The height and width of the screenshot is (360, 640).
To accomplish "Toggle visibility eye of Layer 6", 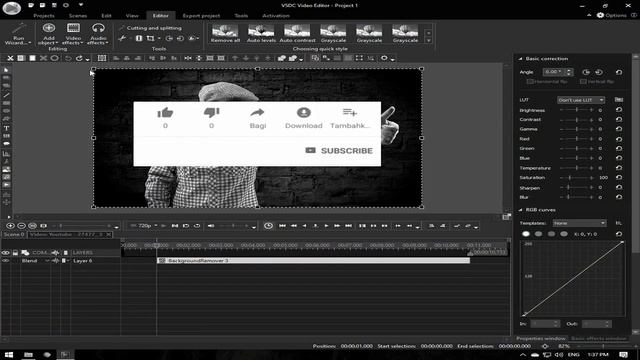I will coord(5,260).
